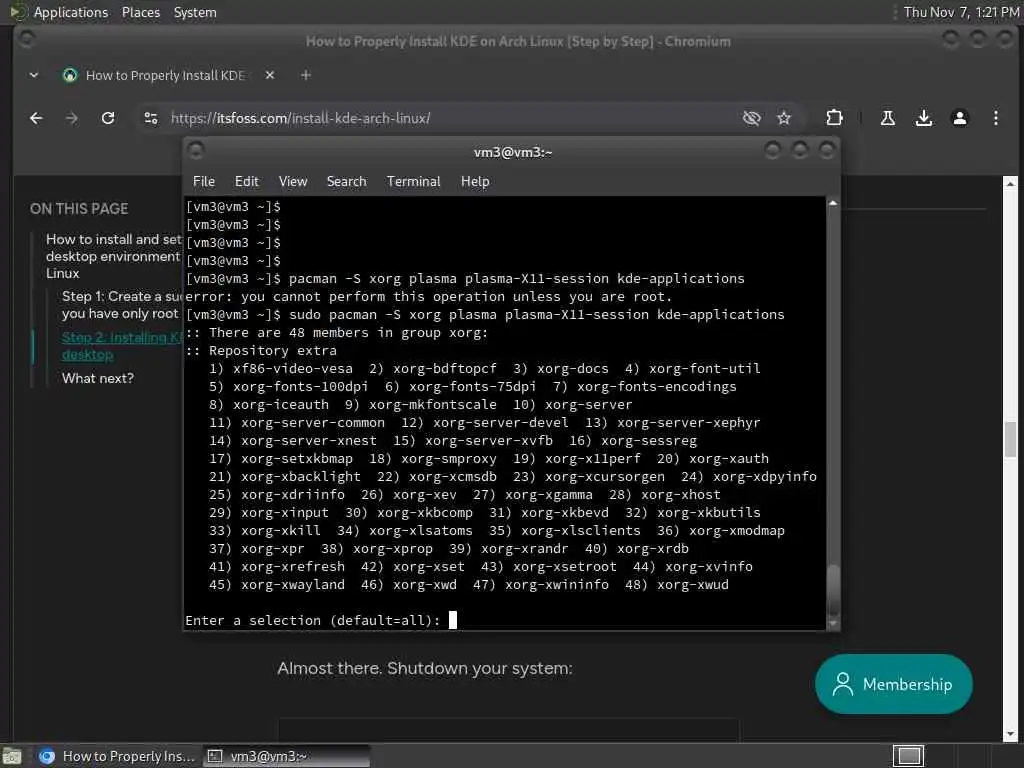Open terminal Edit menu

click(247, 182)
